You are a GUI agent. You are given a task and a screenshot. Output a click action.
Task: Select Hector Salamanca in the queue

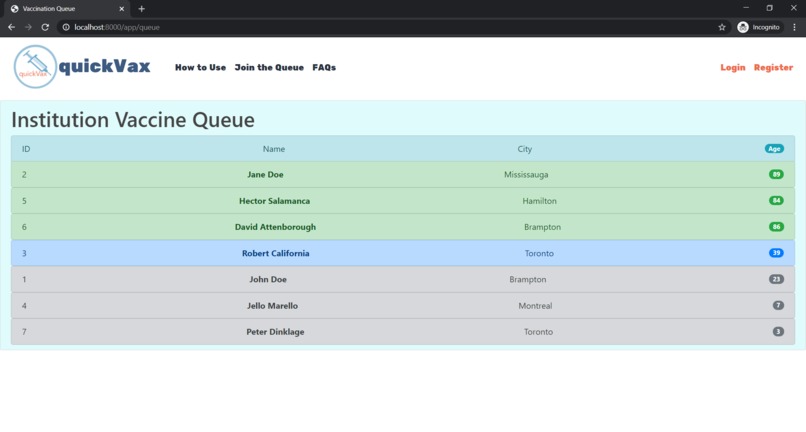274,201
